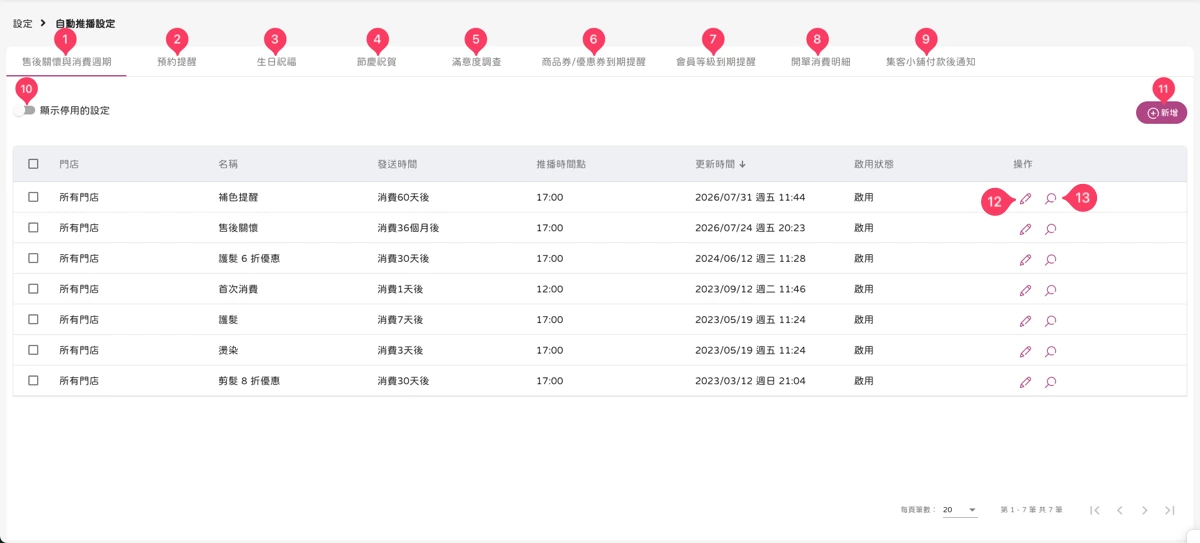Switch to 會員等級到期提醒 tab
The width and height of the screenshot is (1200, 543).
pos(715,62)
